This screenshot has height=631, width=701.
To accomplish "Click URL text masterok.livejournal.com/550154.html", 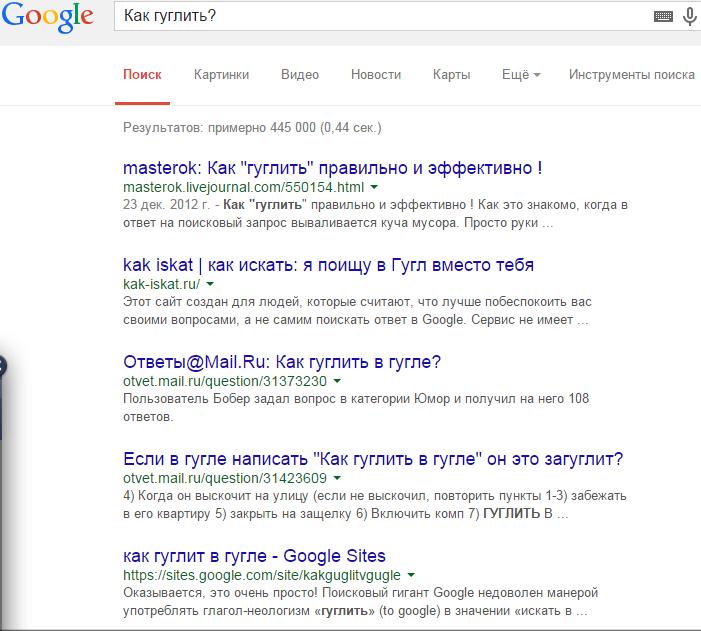I will click(244, 187).
